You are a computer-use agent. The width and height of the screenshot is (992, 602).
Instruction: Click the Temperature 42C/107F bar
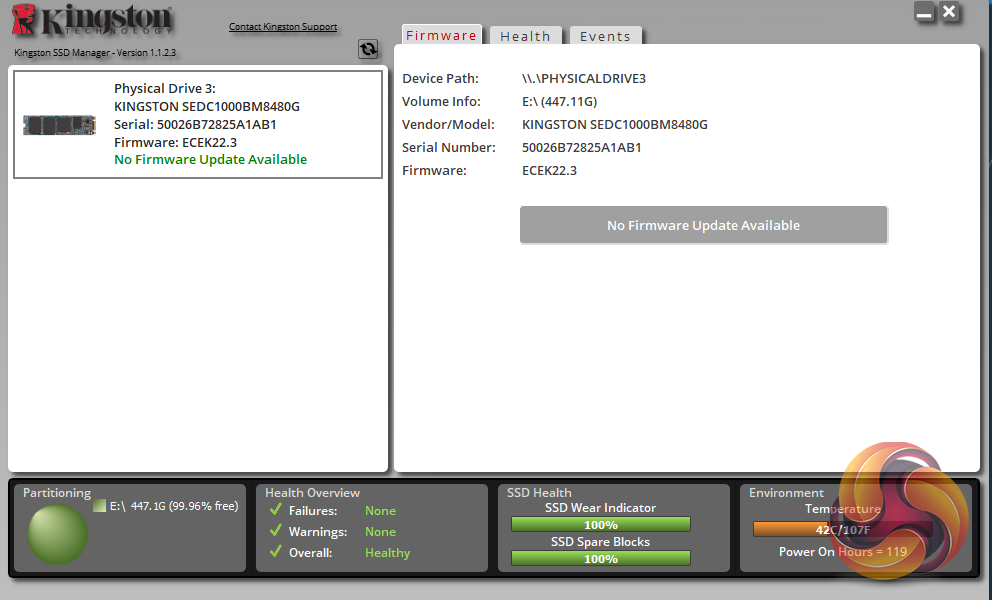click(x=842, y=529)
